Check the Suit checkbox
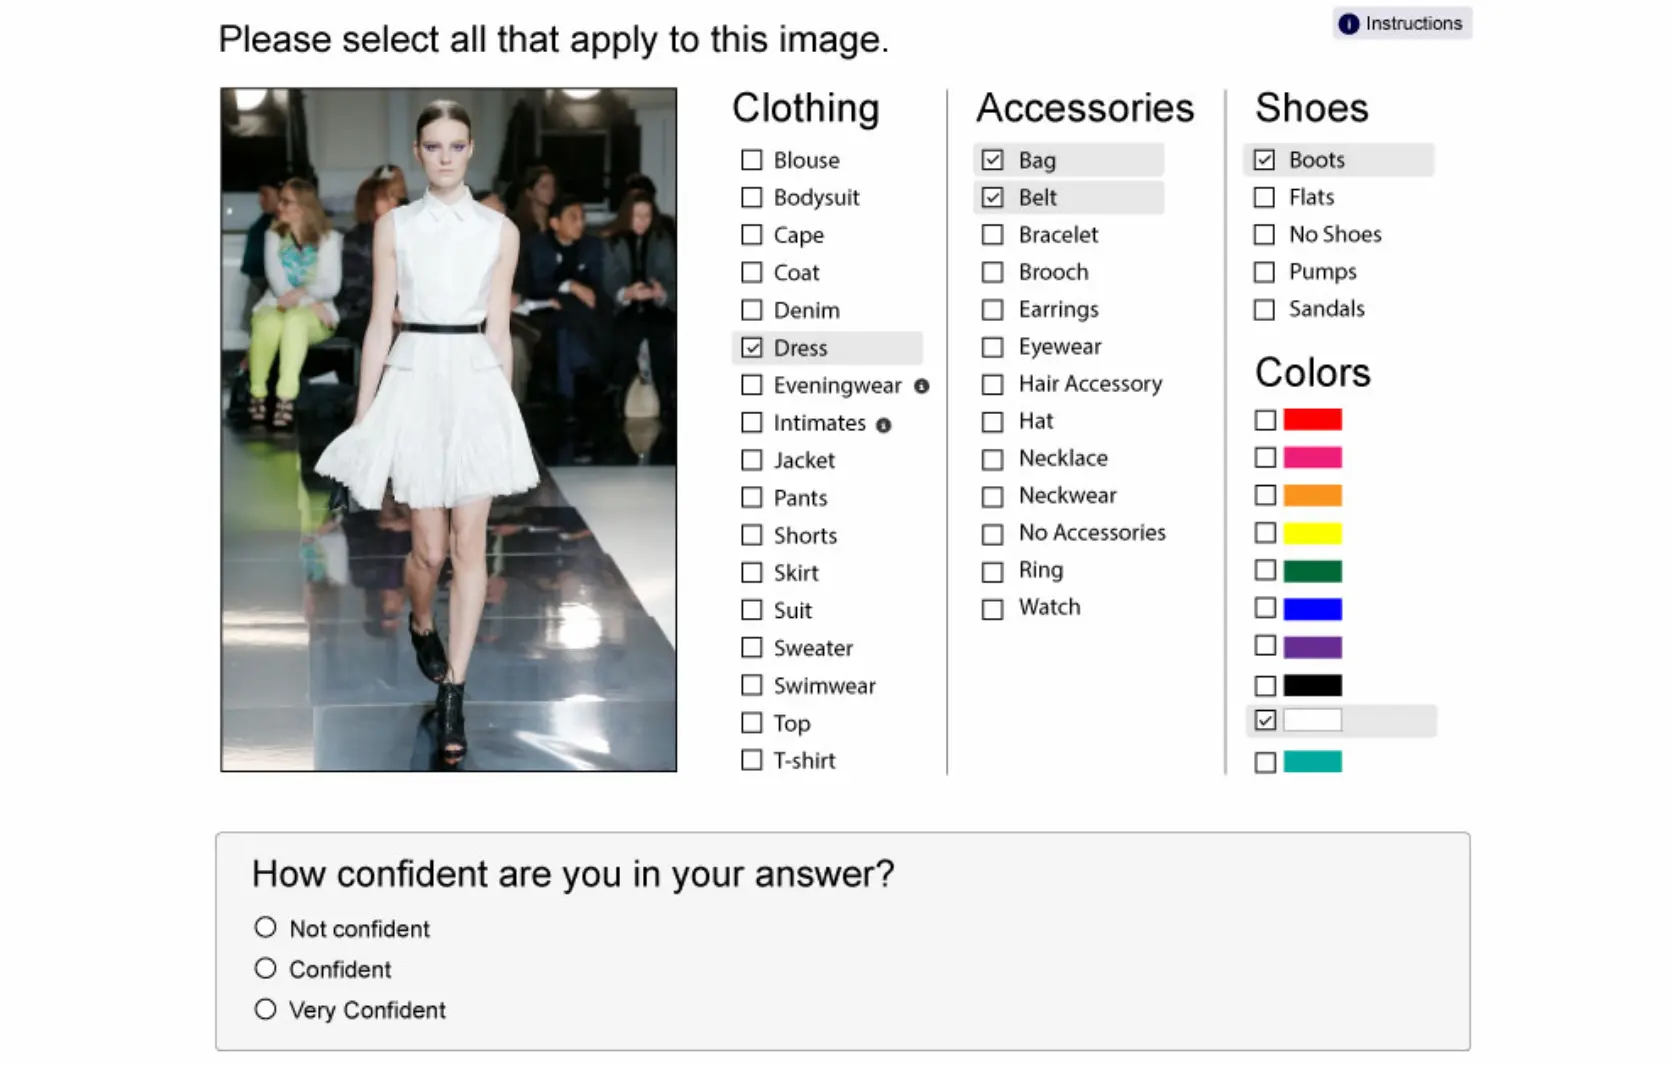 (x=751, y=610)
